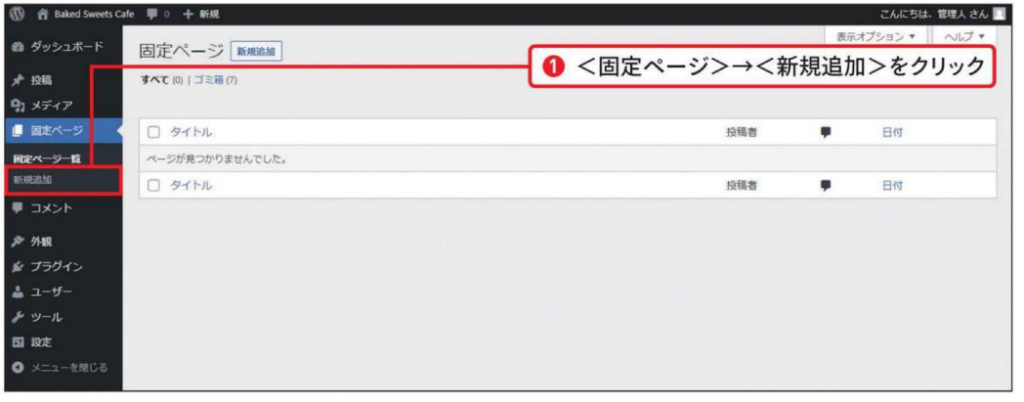Click the plus 新規 icon in admin bar
Viewport: 1024px width, 402px height.
click(188, 14)
